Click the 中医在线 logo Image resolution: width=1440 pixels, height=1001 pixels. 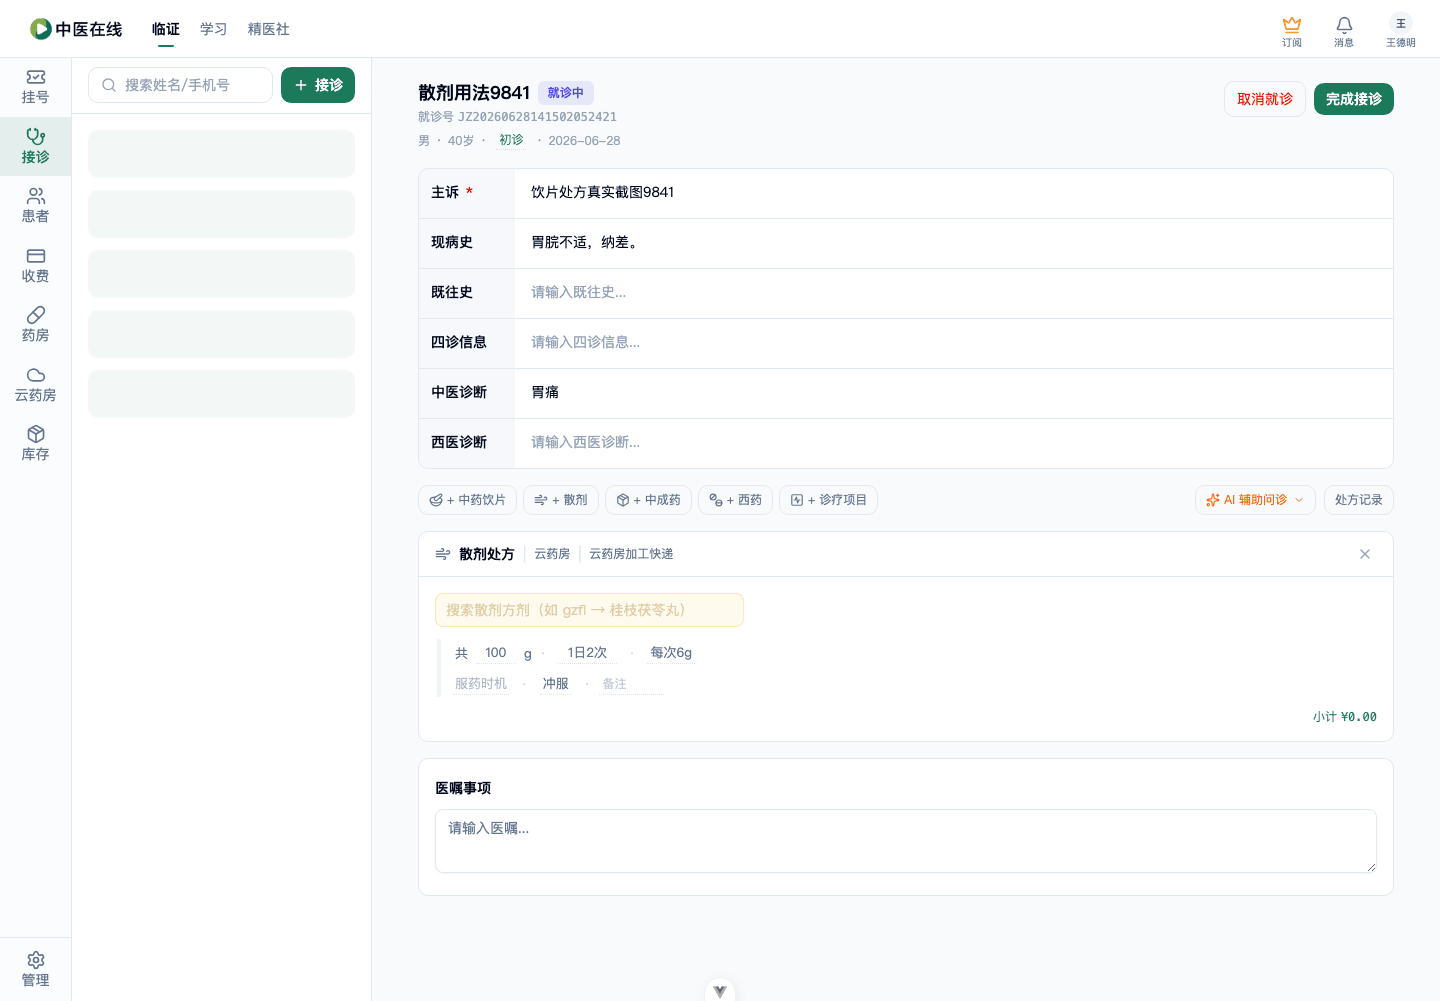(76, 29)
